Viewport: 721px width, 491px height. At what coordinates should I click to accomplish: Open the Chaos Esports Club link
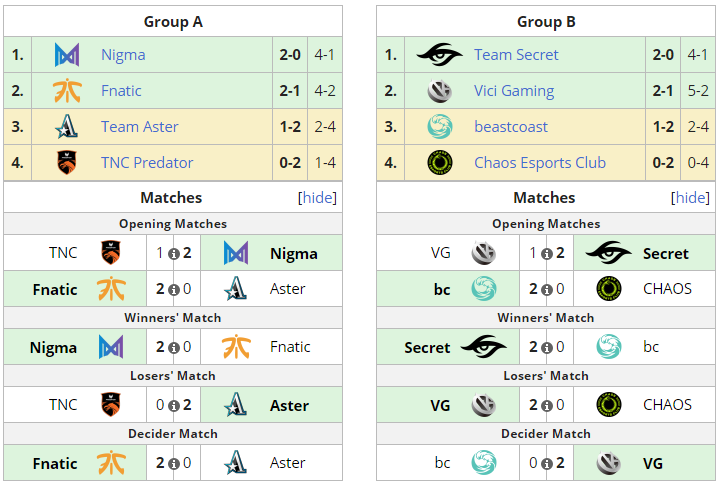click(x=540, y=163)
